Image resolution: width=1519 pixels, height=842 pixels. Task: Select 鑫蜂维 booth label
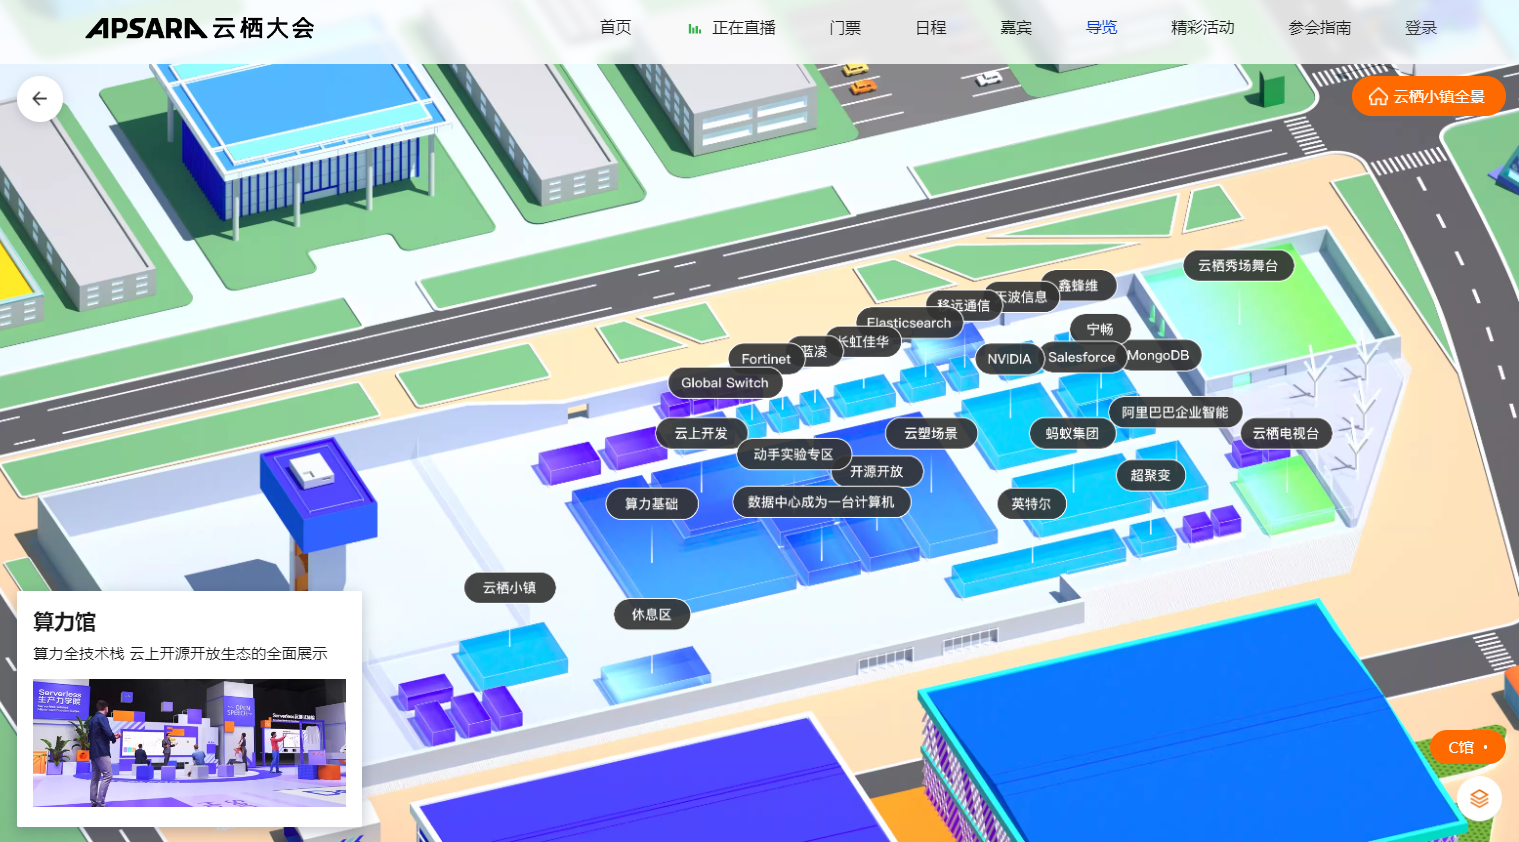coord(1079,286)
